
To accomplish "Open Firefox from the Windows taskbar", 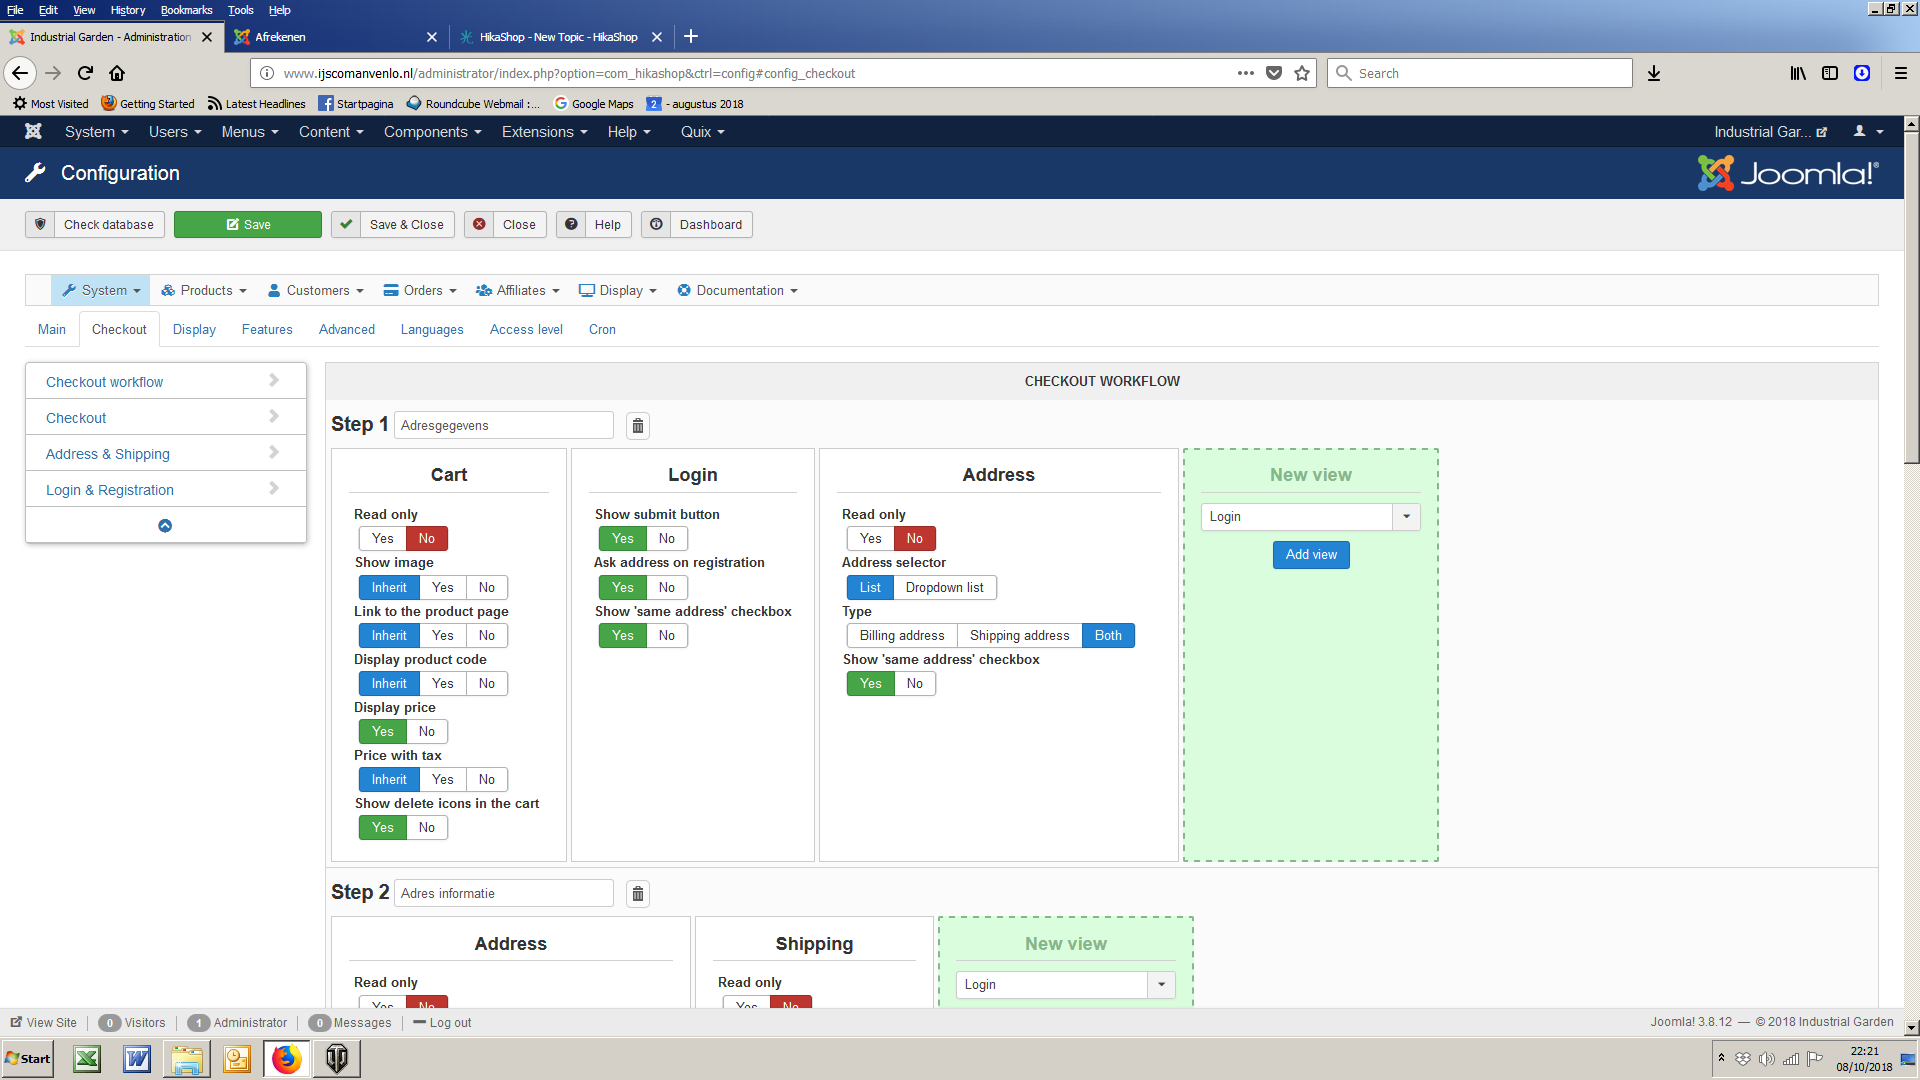I will pos(286,1059).
